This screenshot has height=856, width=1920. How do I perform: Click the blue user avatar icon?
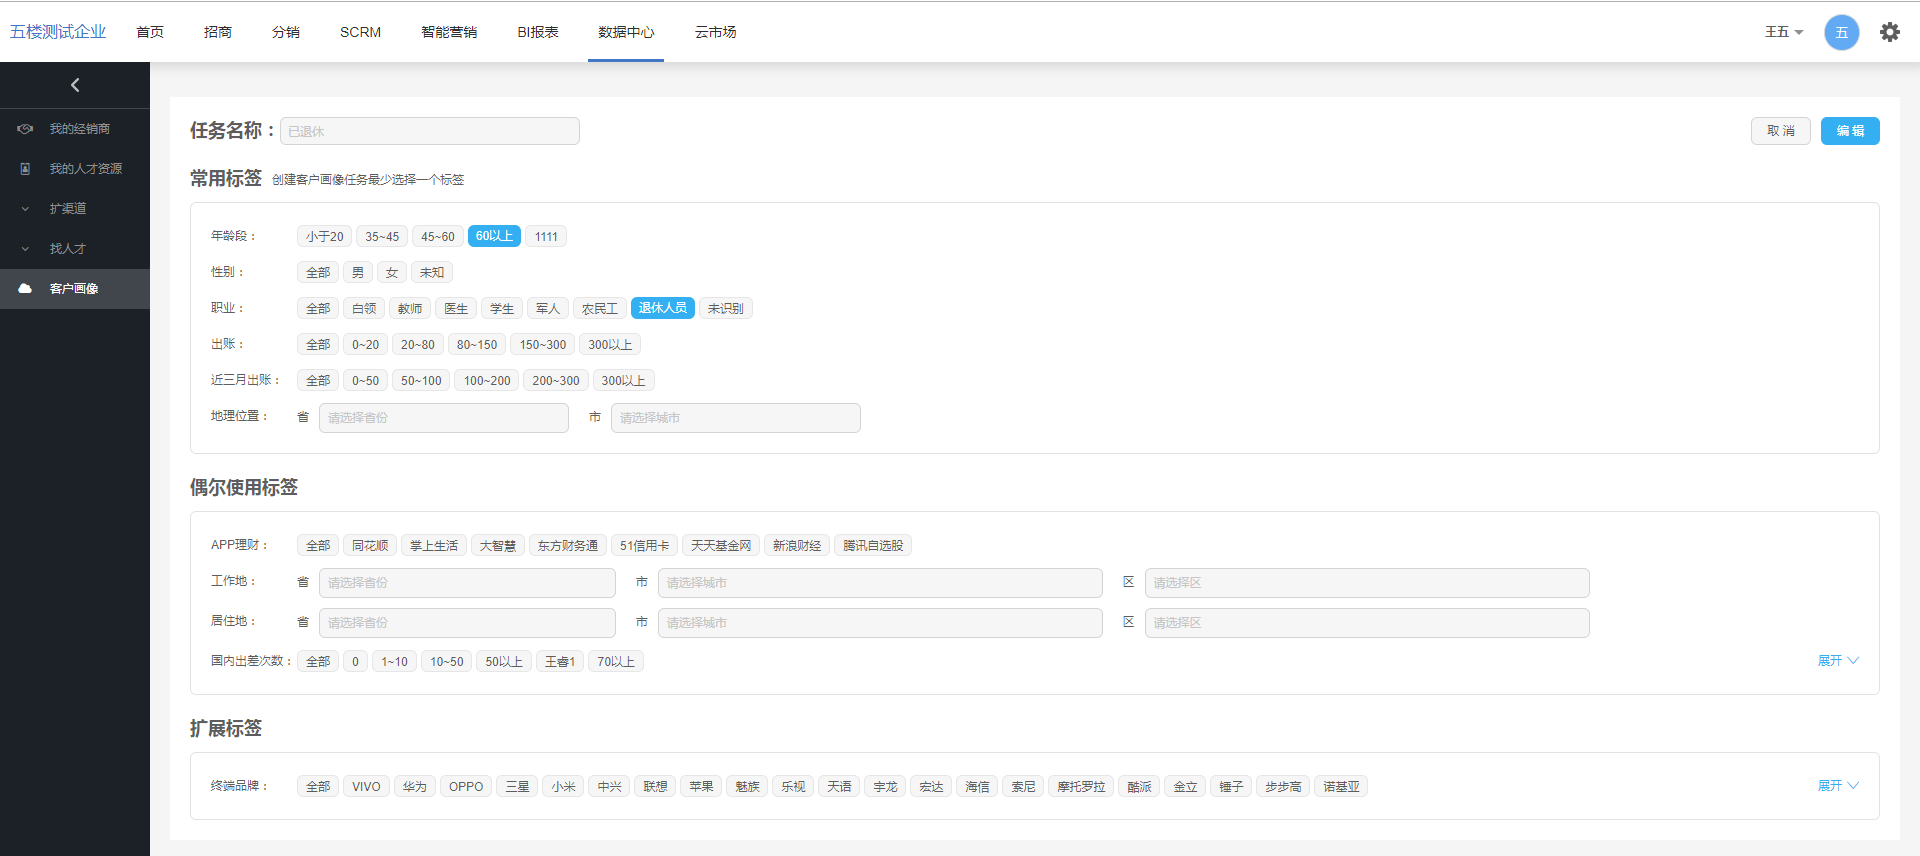click(x=1841, y=32)
